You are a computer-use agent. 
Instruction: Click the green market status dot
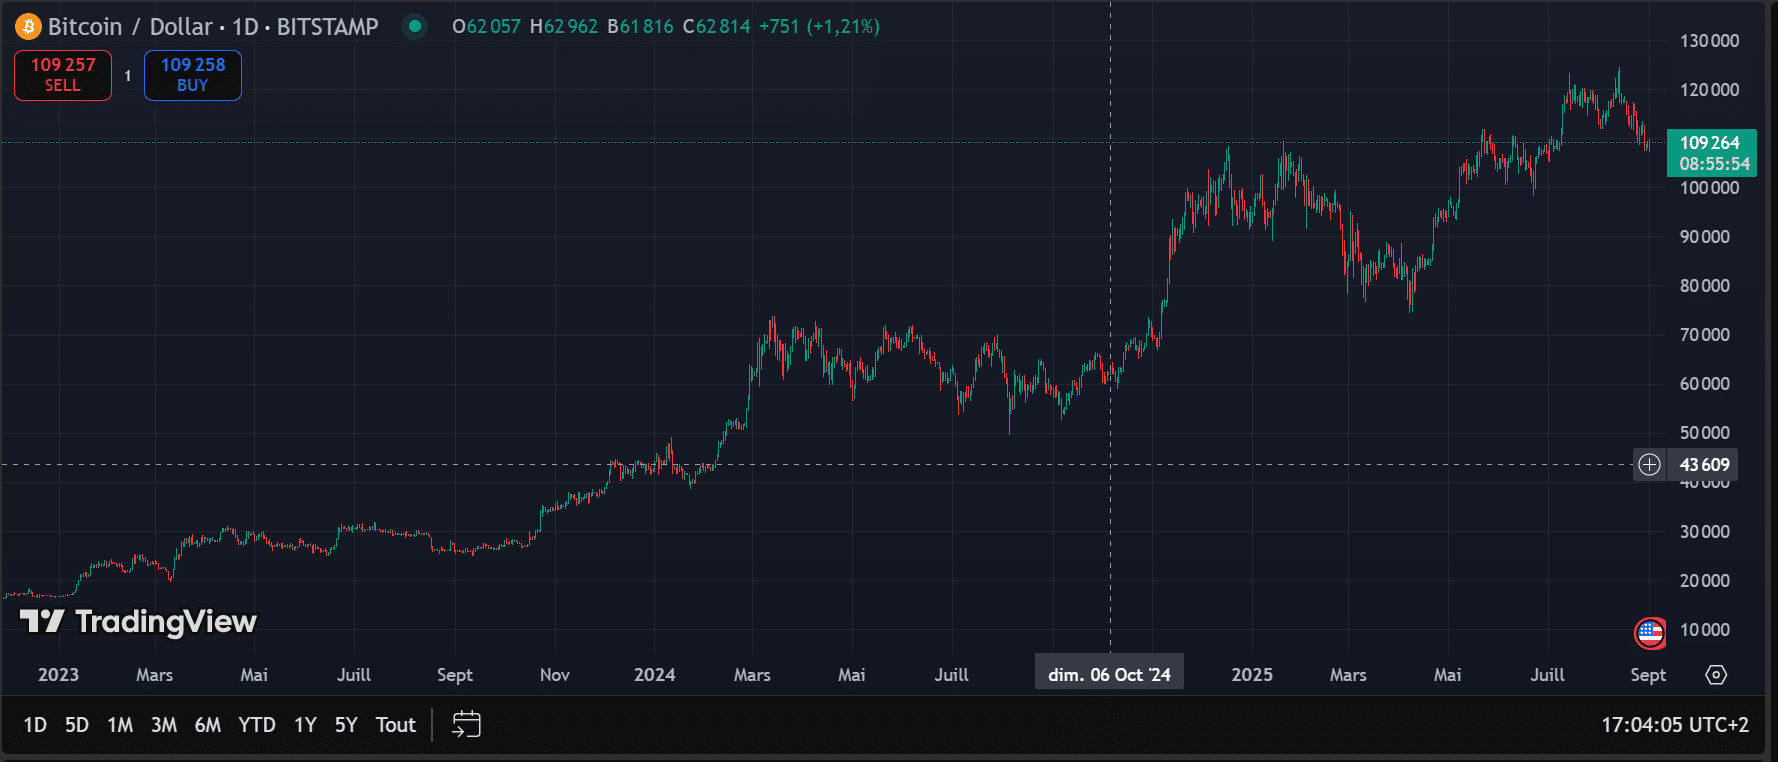pos(414,27)
